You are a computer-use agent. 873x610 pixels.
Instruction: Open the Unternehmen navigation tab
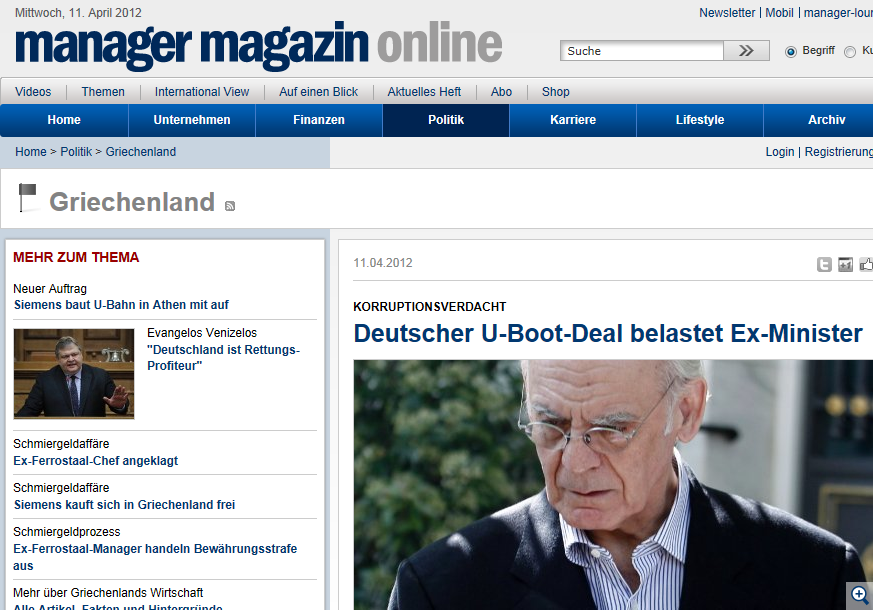192,120
